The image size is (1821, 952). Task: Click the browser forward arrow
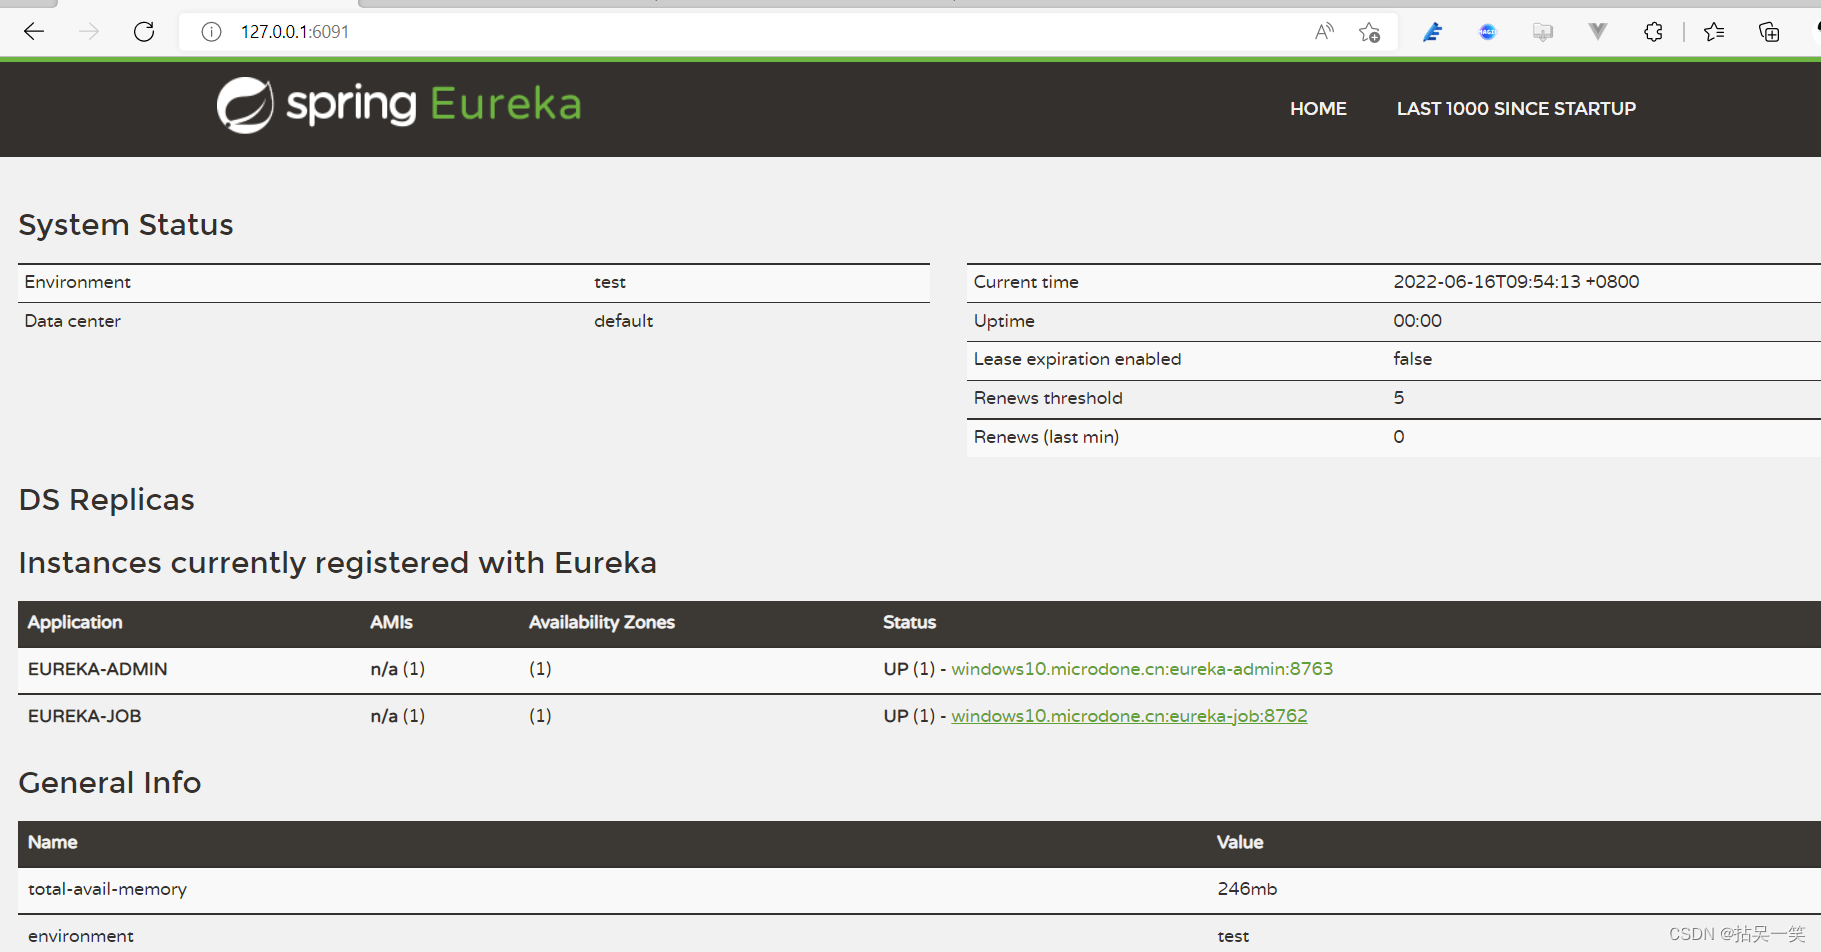(x=89, y=32)
